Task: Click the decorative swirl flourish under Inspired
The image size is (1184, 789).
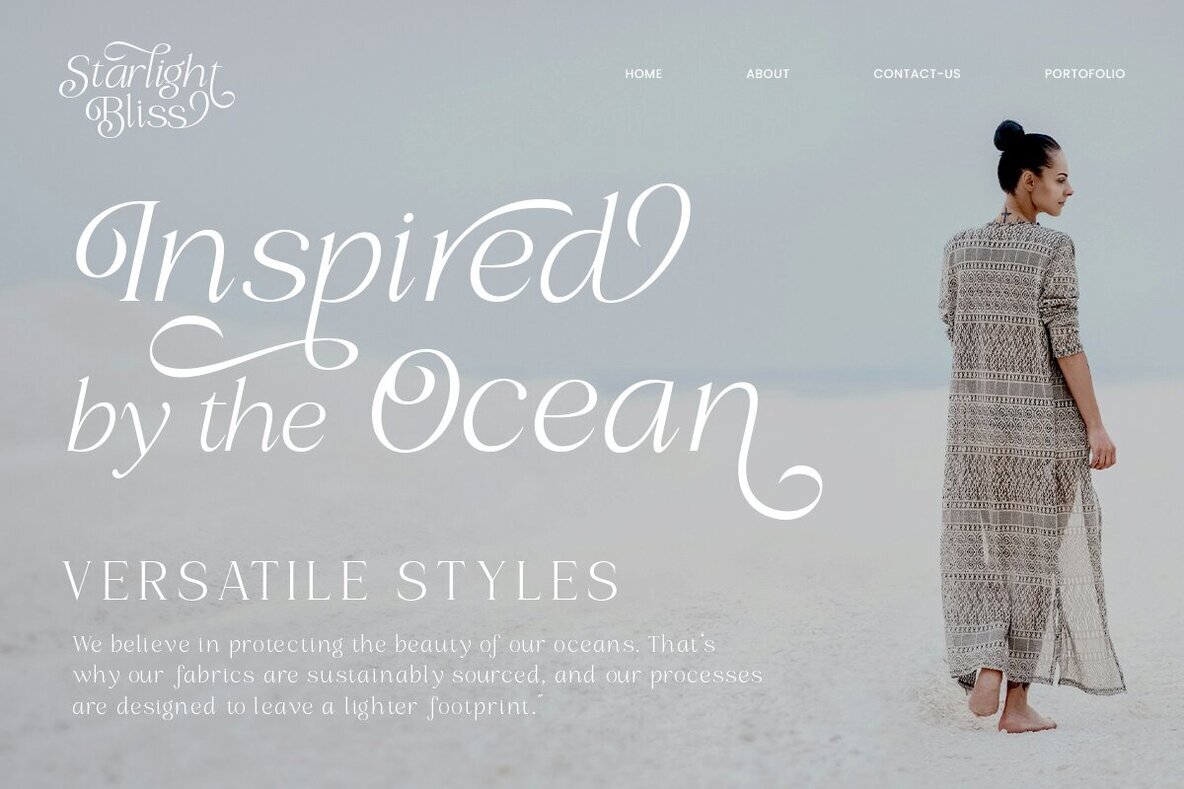Action: coord(254,347)
